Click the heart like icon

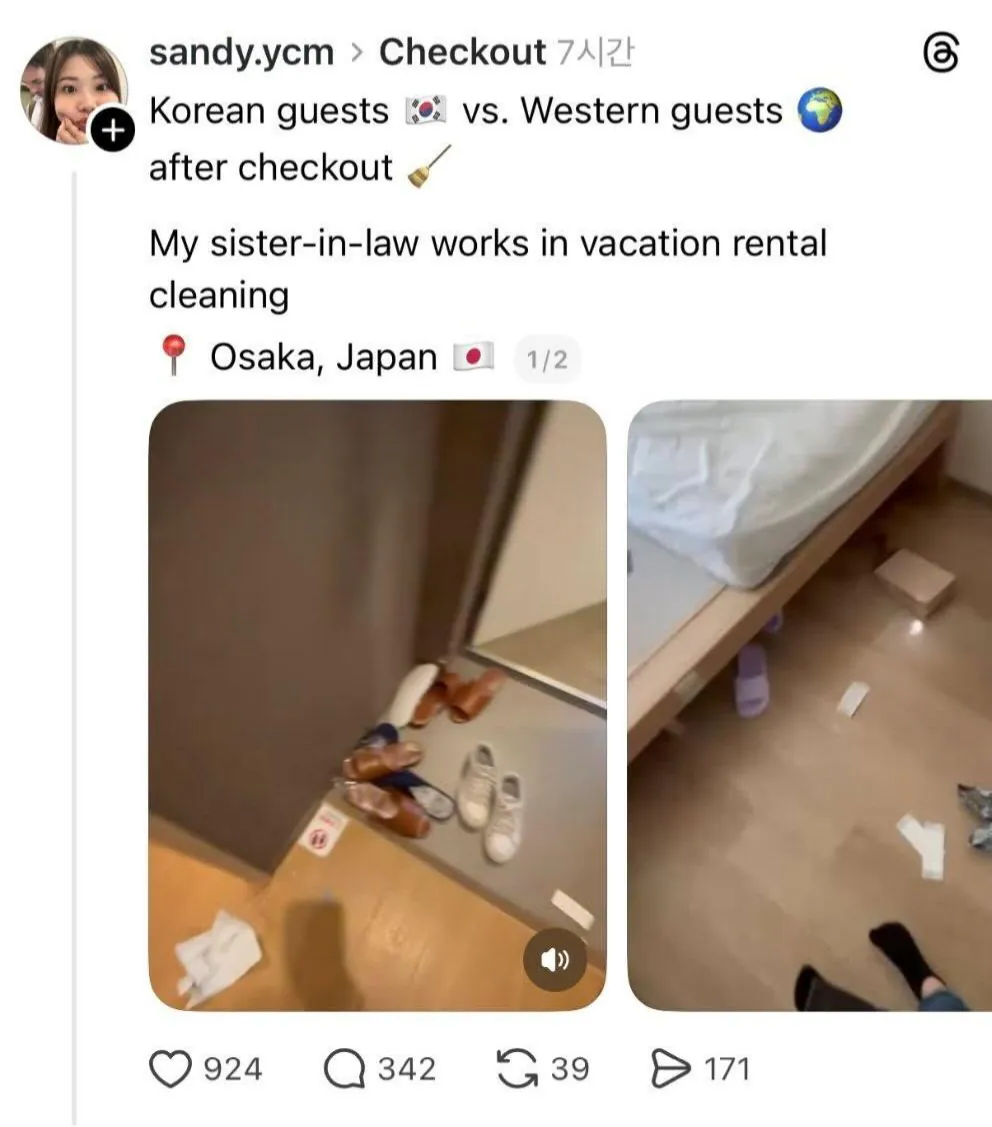[x=170, y=1069]
